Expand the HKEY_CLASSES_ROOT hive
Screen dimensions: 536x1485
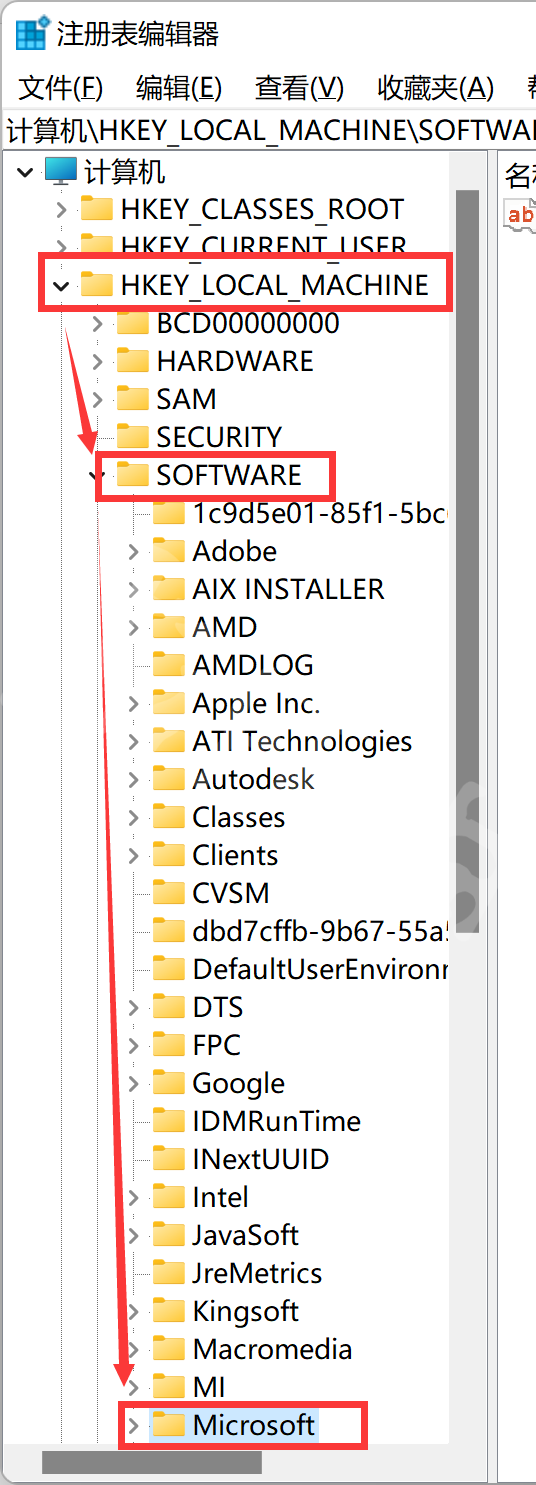(x=61, y=210)
